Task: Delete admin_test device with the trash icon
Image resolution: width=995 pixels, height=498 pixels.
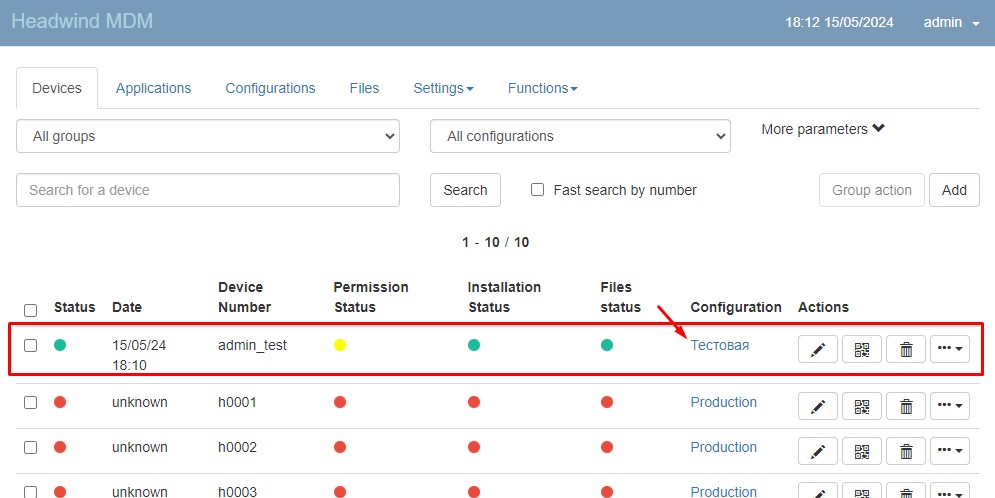Action: point(906,349)
